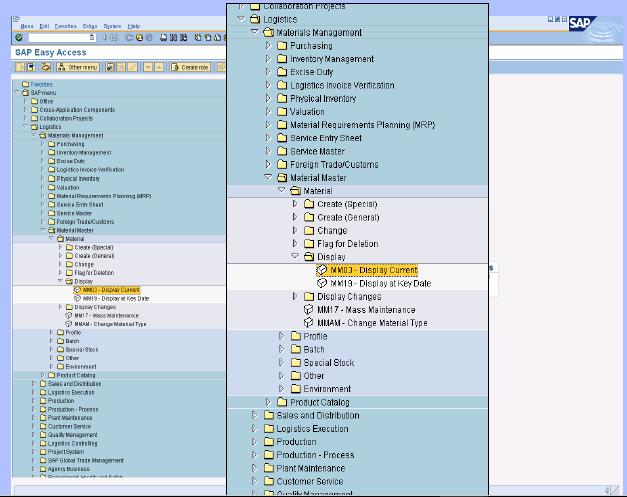Expand Product Catalog in enlarged panel
This screenshot has height=497, width=627.
[x=268, y=402]
